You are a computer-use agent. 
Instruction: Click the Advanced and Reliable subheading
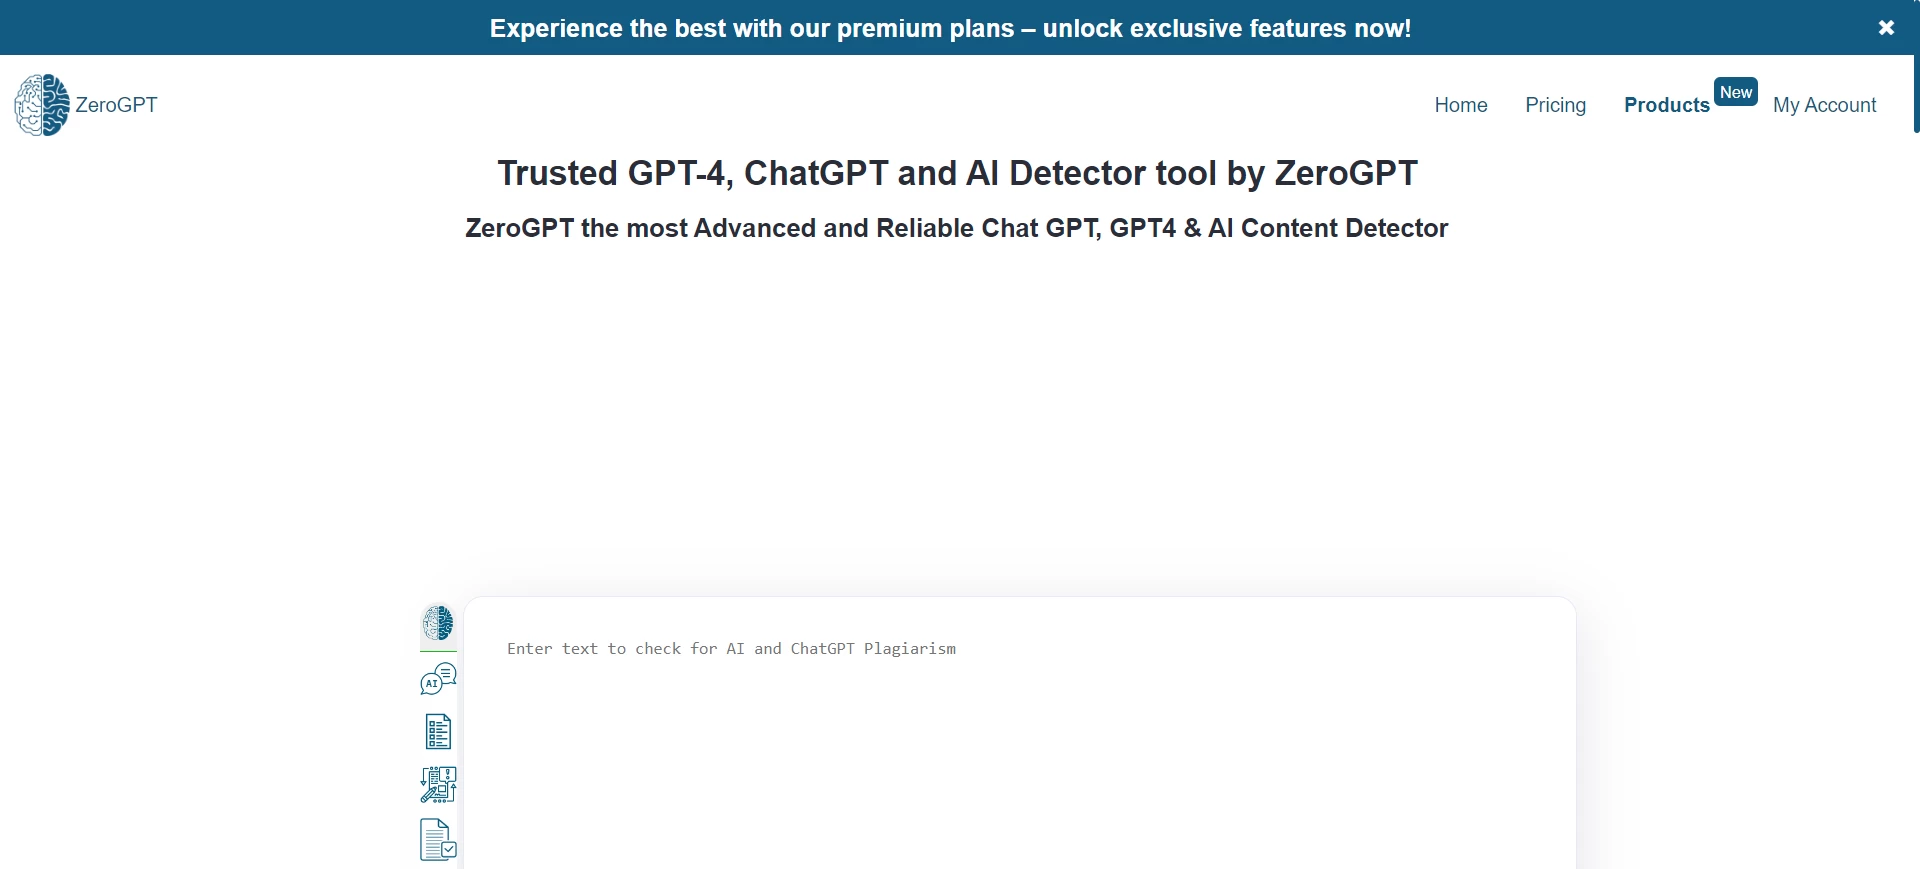click(957, 228)
